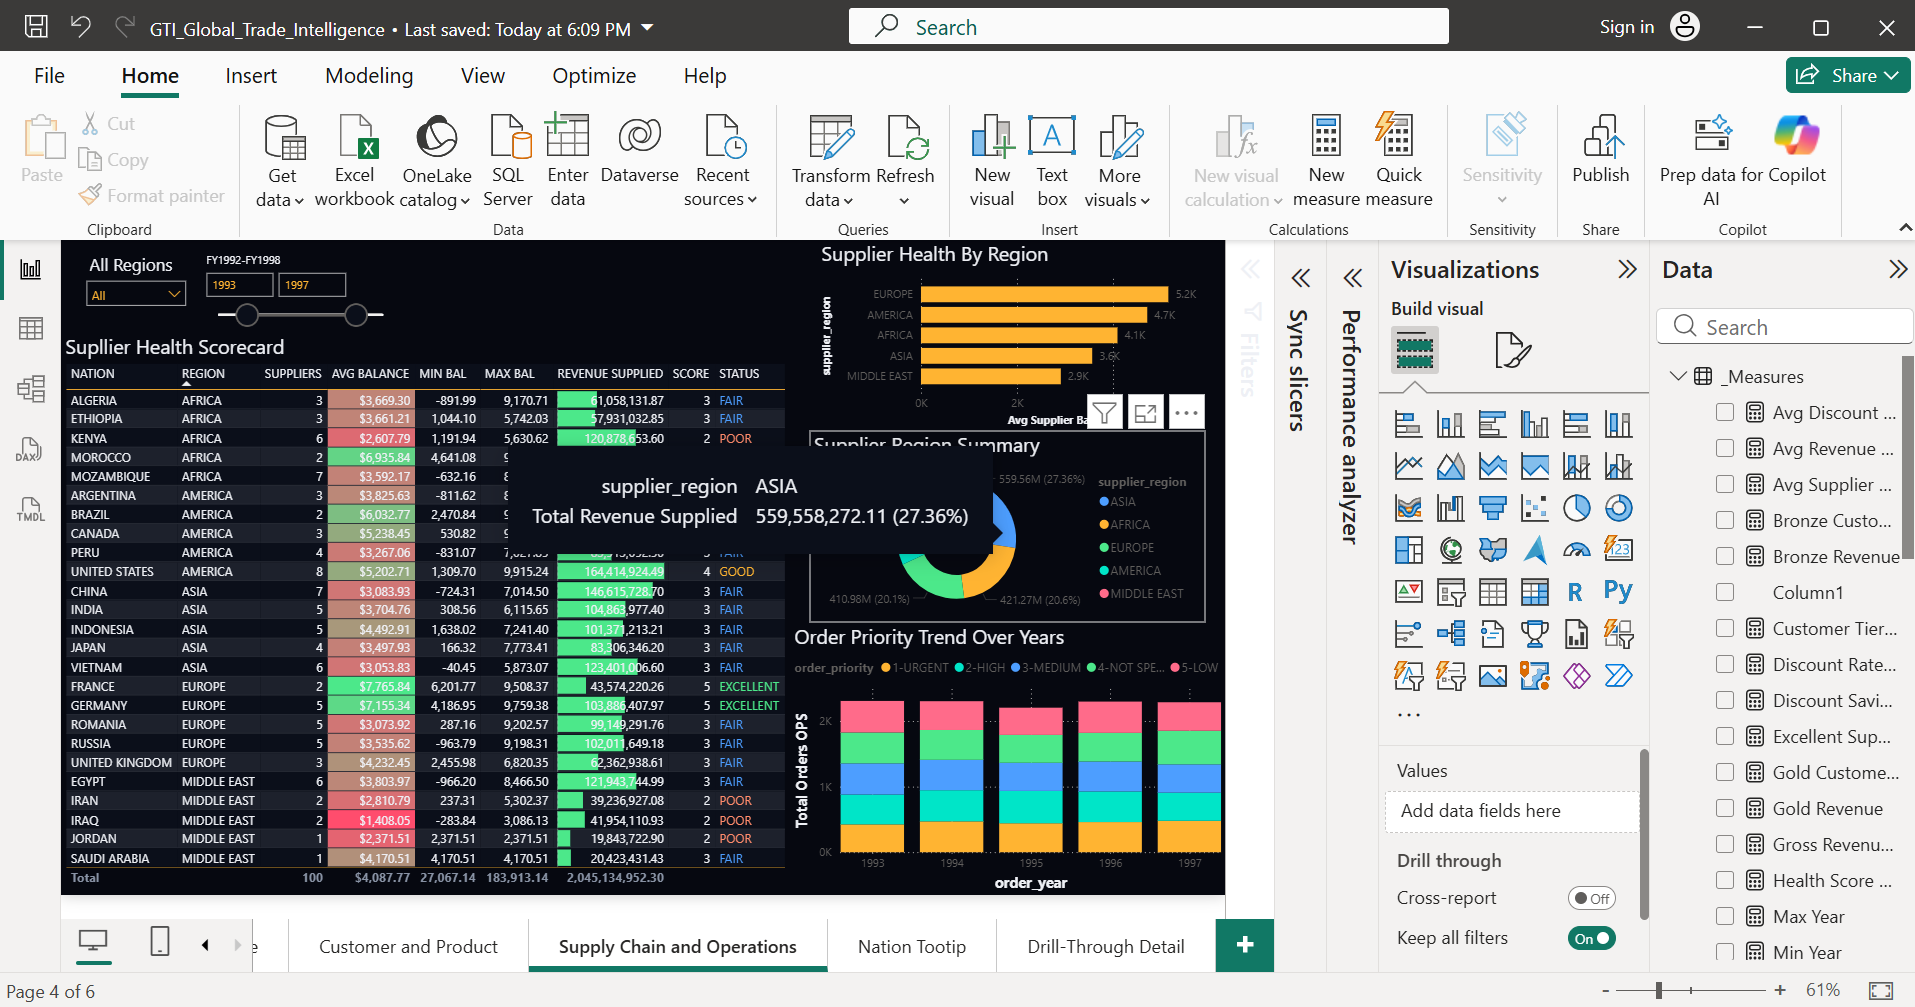Screen dimensions: 1915x1007
Task: Select the Python visual type
Action: (x=1618, y=591)
